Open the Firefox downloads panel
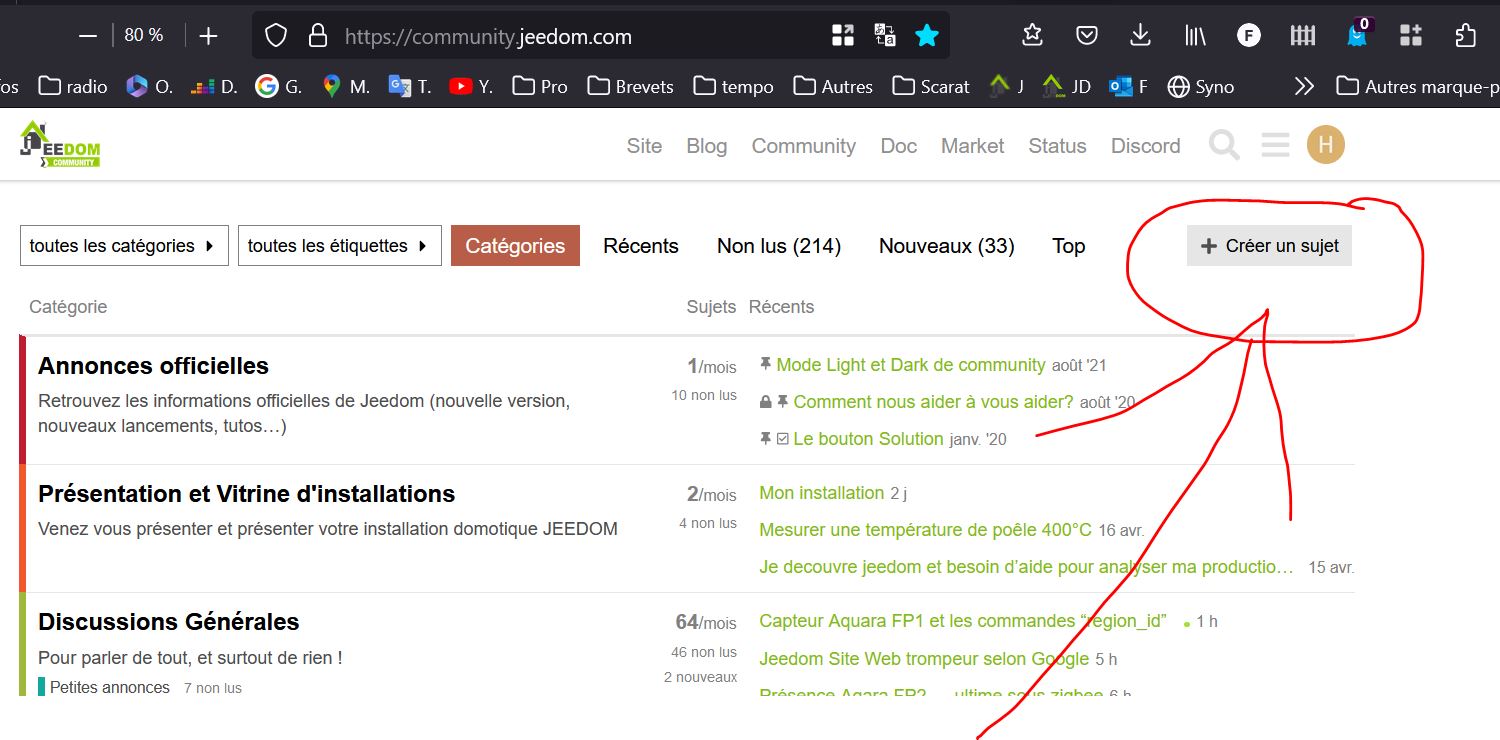This screenshot has width=1500, height=740. tap(1139, 34)
